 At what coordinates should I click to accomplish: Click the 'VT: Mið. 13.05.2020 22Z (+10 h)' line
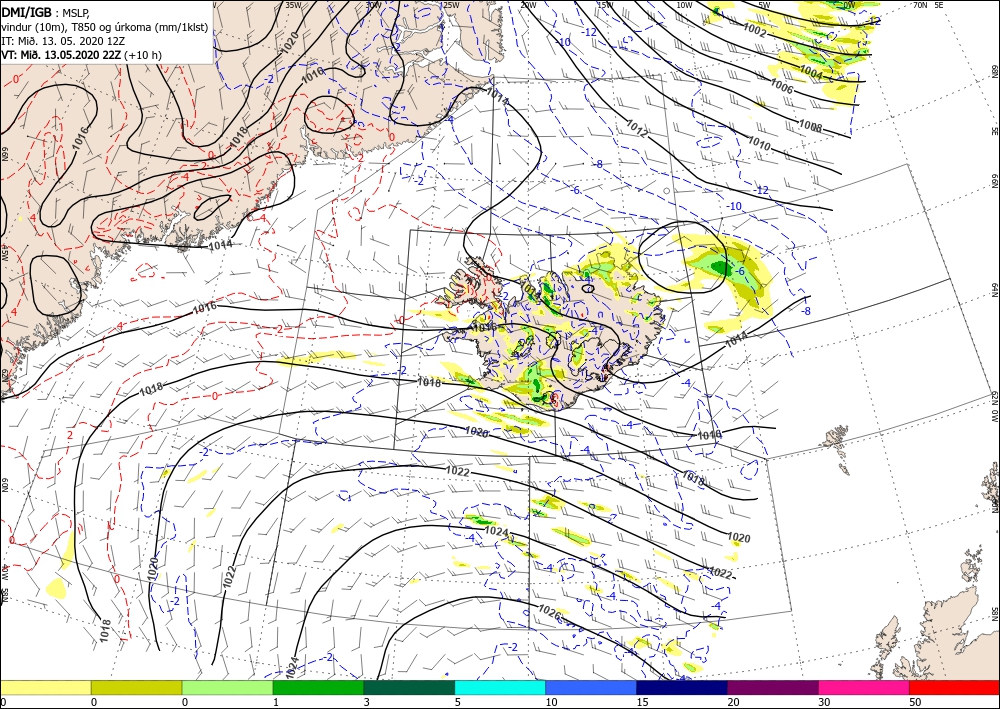click(82, 55)
